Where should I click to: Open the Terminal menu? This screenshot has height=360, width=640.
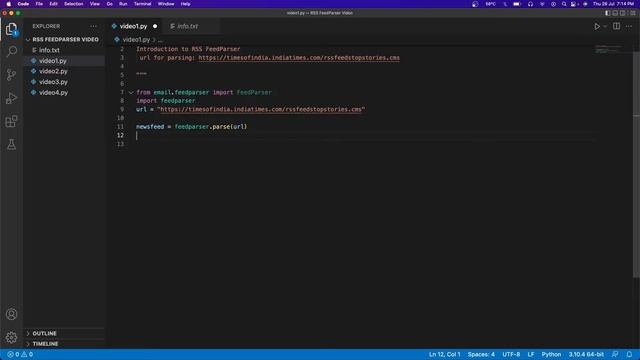[142, 4]
